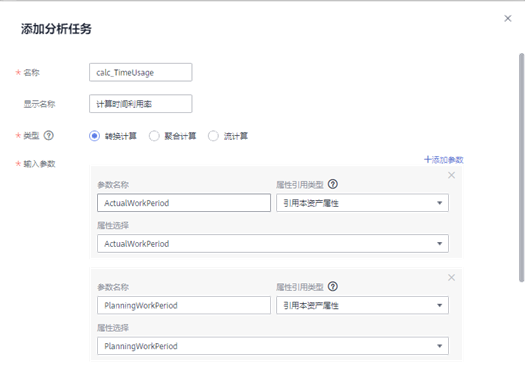Focus the 名称 field containing calc_TimeUsage
The image size is (525, 378).
(141, 72)
